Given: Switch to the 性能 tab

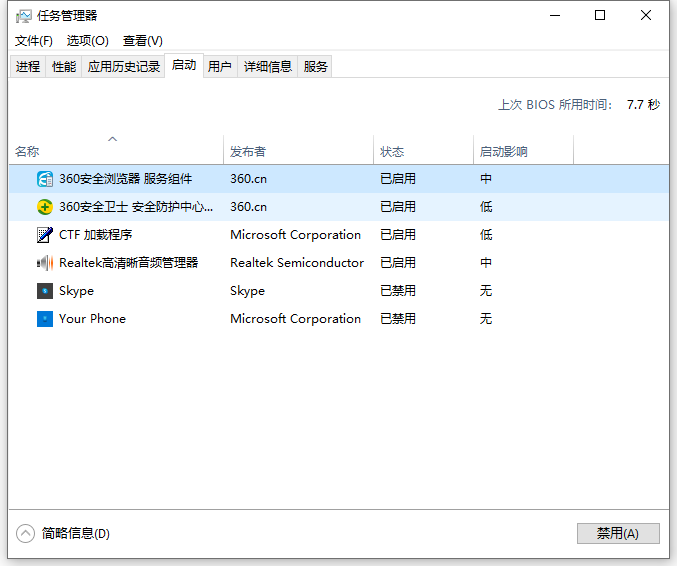Looking at the screenshot, I should pyautogui.click(x=63, y=67).
